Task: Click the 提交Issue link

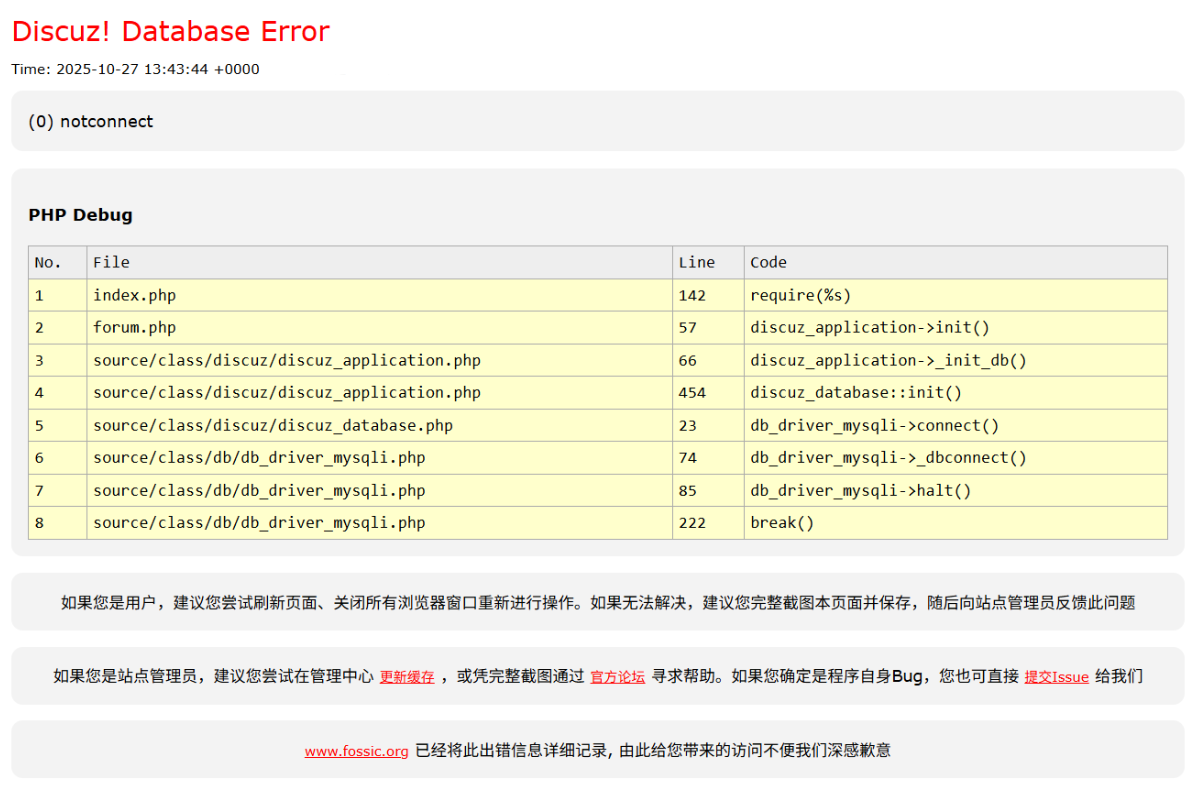Action: click(x=1056, y=677)
